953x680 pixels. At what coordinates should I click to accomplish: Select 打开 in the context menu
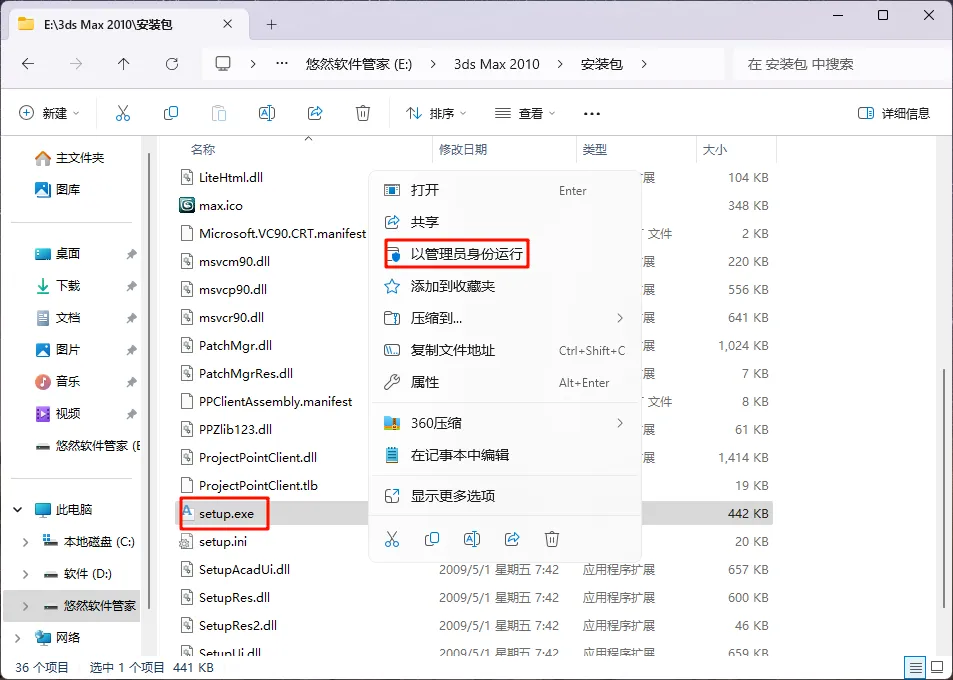click(506, 190)
